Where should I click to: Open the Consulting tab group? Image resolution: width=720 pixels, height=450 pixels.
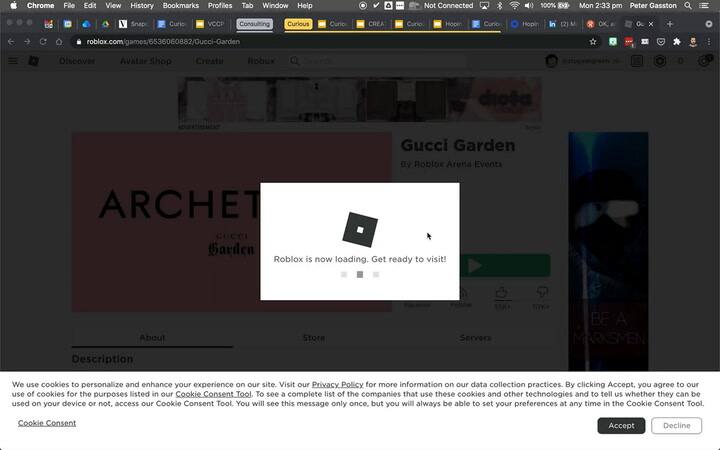point(254,24)
